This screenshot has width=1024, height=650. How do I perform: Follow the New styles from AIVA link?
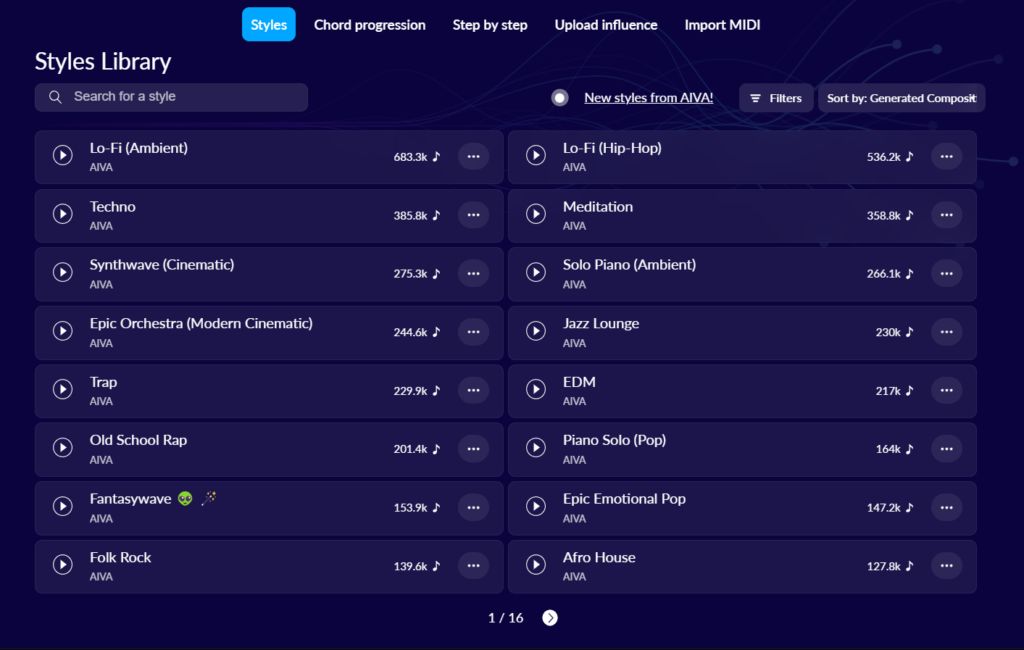pyautogui.click(x=648, y=98)
